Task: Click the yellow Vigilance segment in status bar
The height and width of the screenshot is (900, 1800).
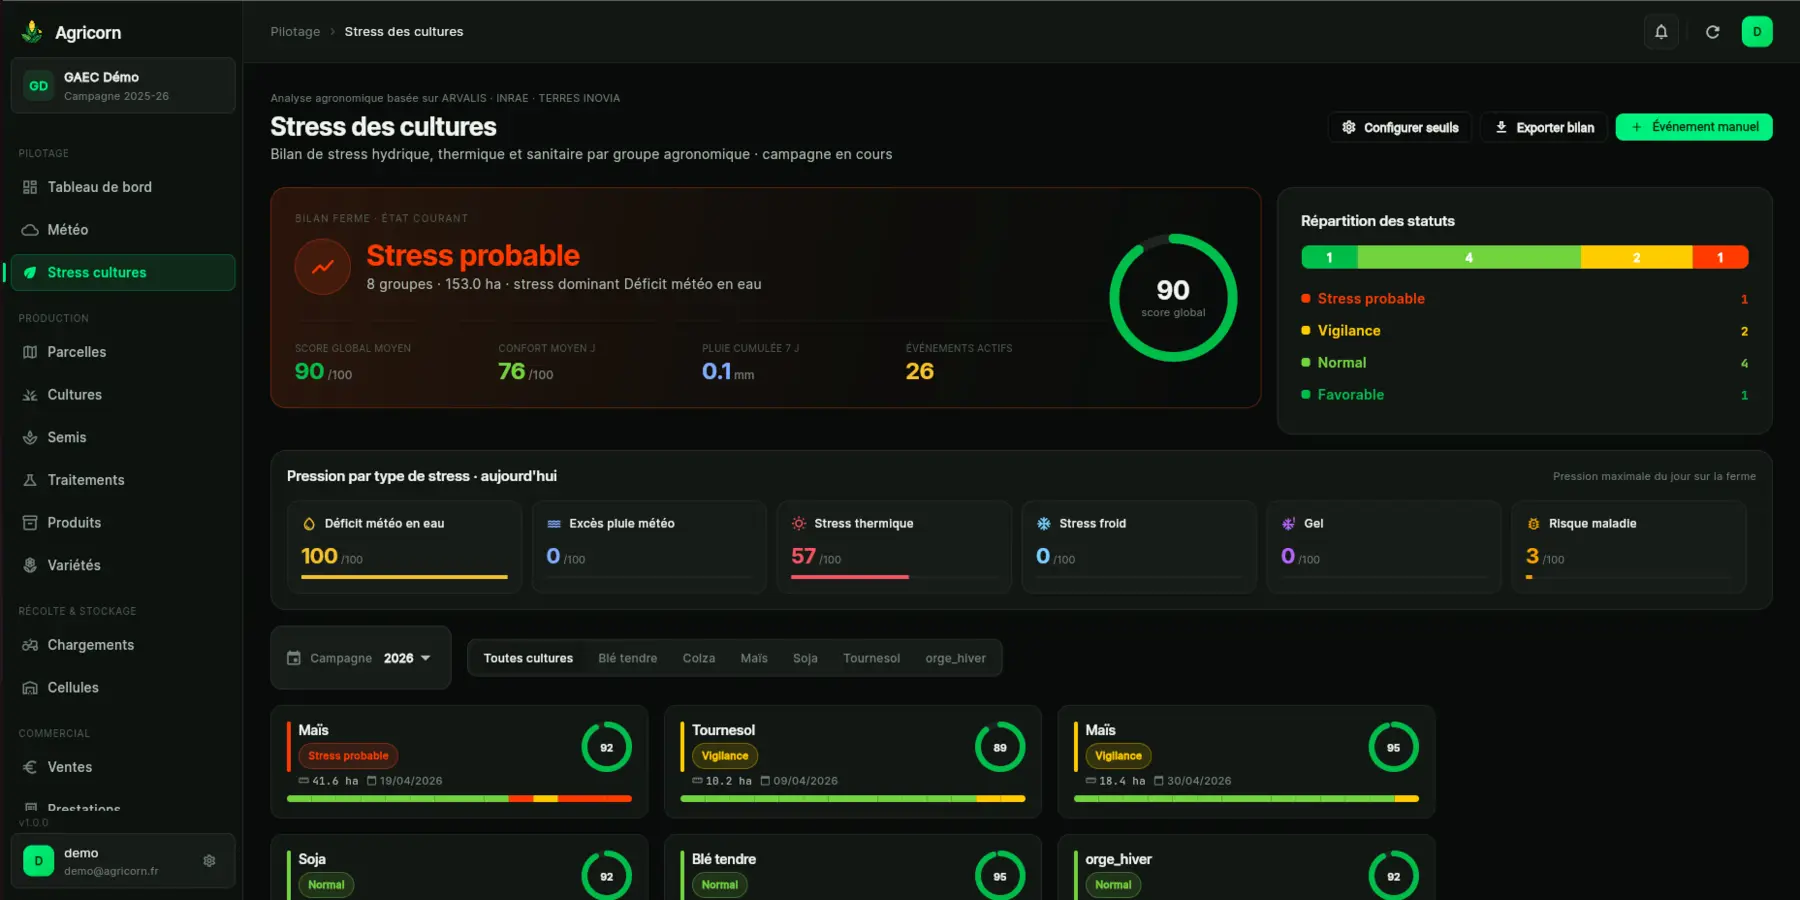Action: point(1636,257)
